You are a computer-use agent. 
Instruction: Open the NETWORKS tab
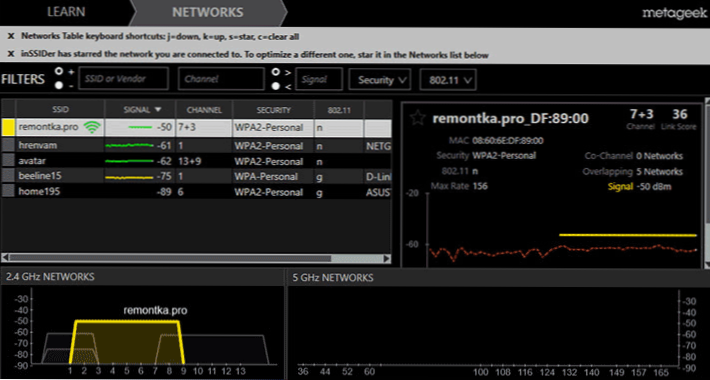coord(208,12)
